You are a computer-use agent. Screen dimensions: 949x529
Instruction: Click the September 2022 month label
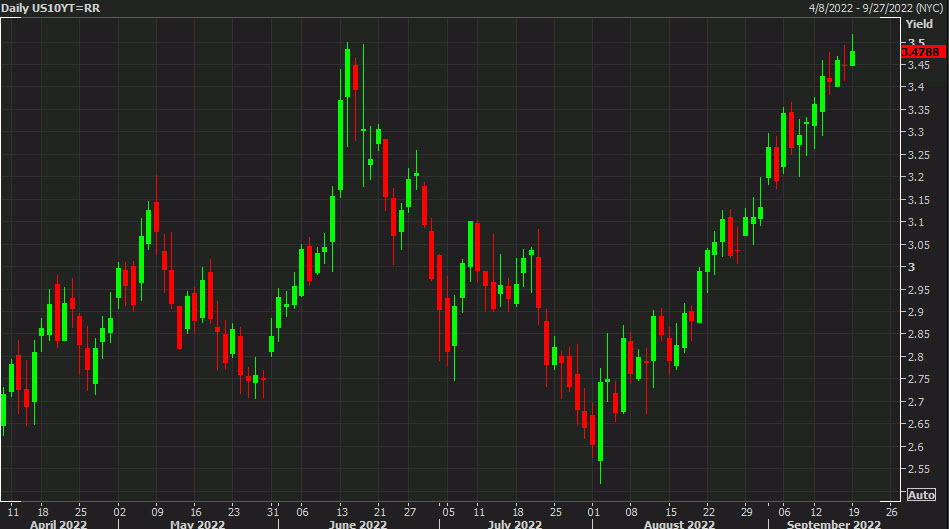(x=834, y=523)
